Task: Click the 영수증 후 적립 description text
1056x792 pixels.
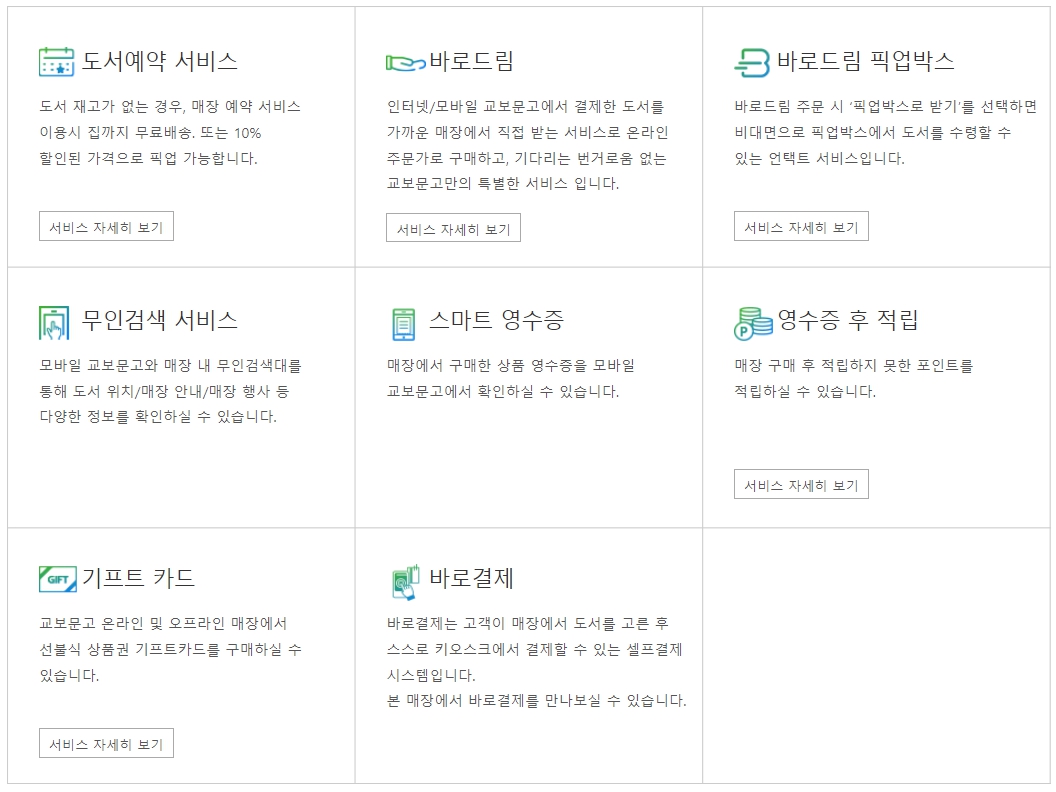Action: 840,380
